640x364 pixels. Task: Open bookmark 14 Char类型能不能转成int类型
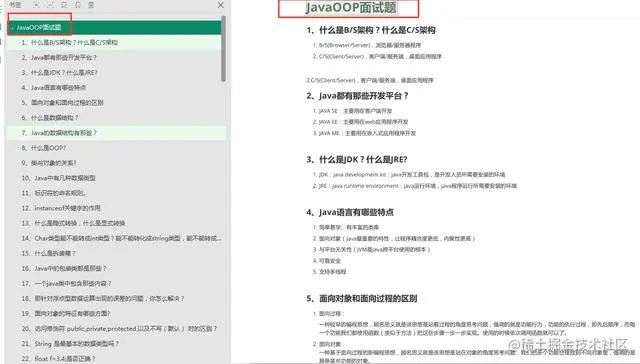click(x=121, y=238)
